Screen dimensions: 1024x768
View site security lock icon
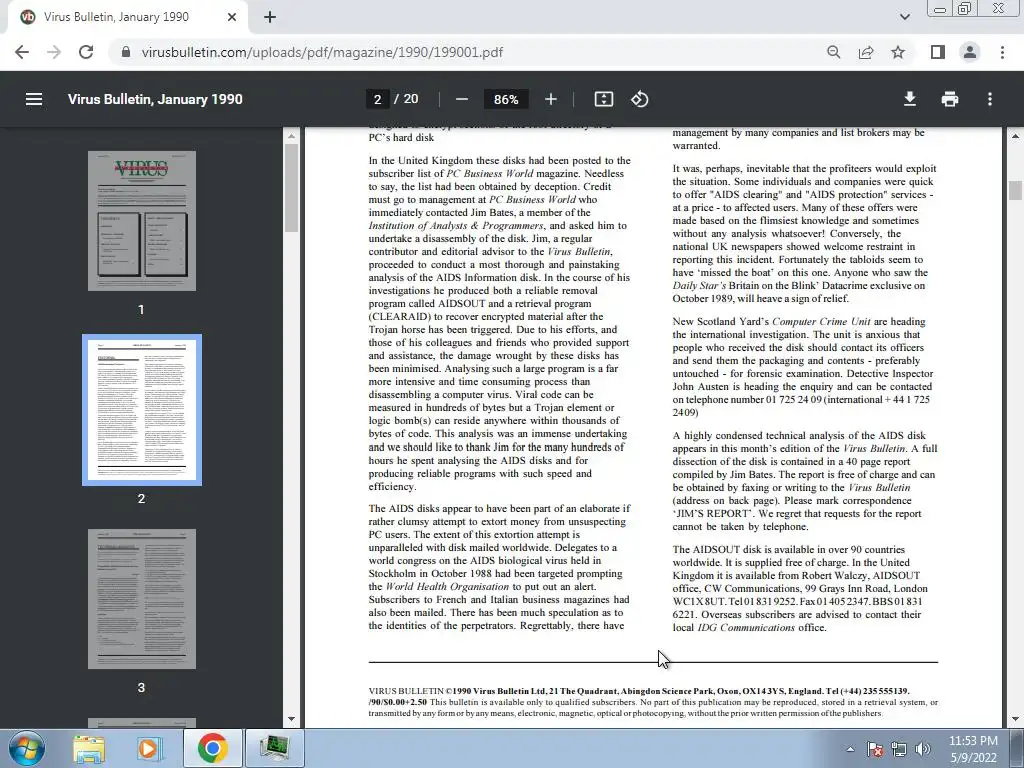coord(126,52)
